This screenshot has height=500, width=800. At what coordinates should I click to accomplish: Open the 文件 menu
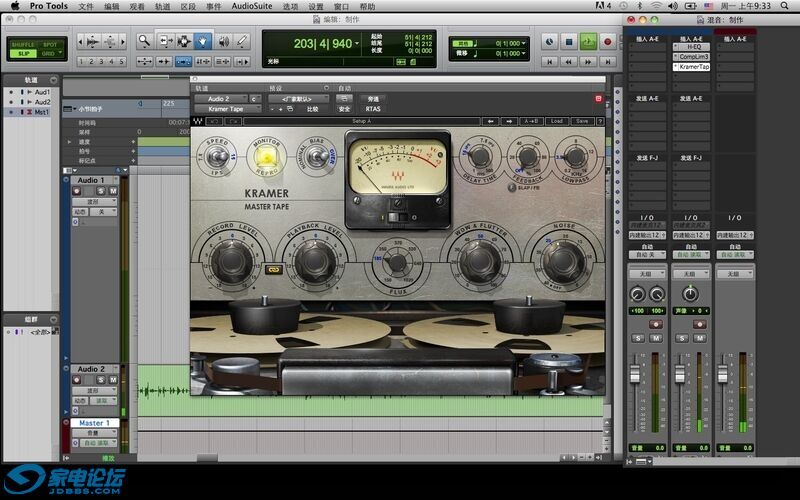[86, 6]
